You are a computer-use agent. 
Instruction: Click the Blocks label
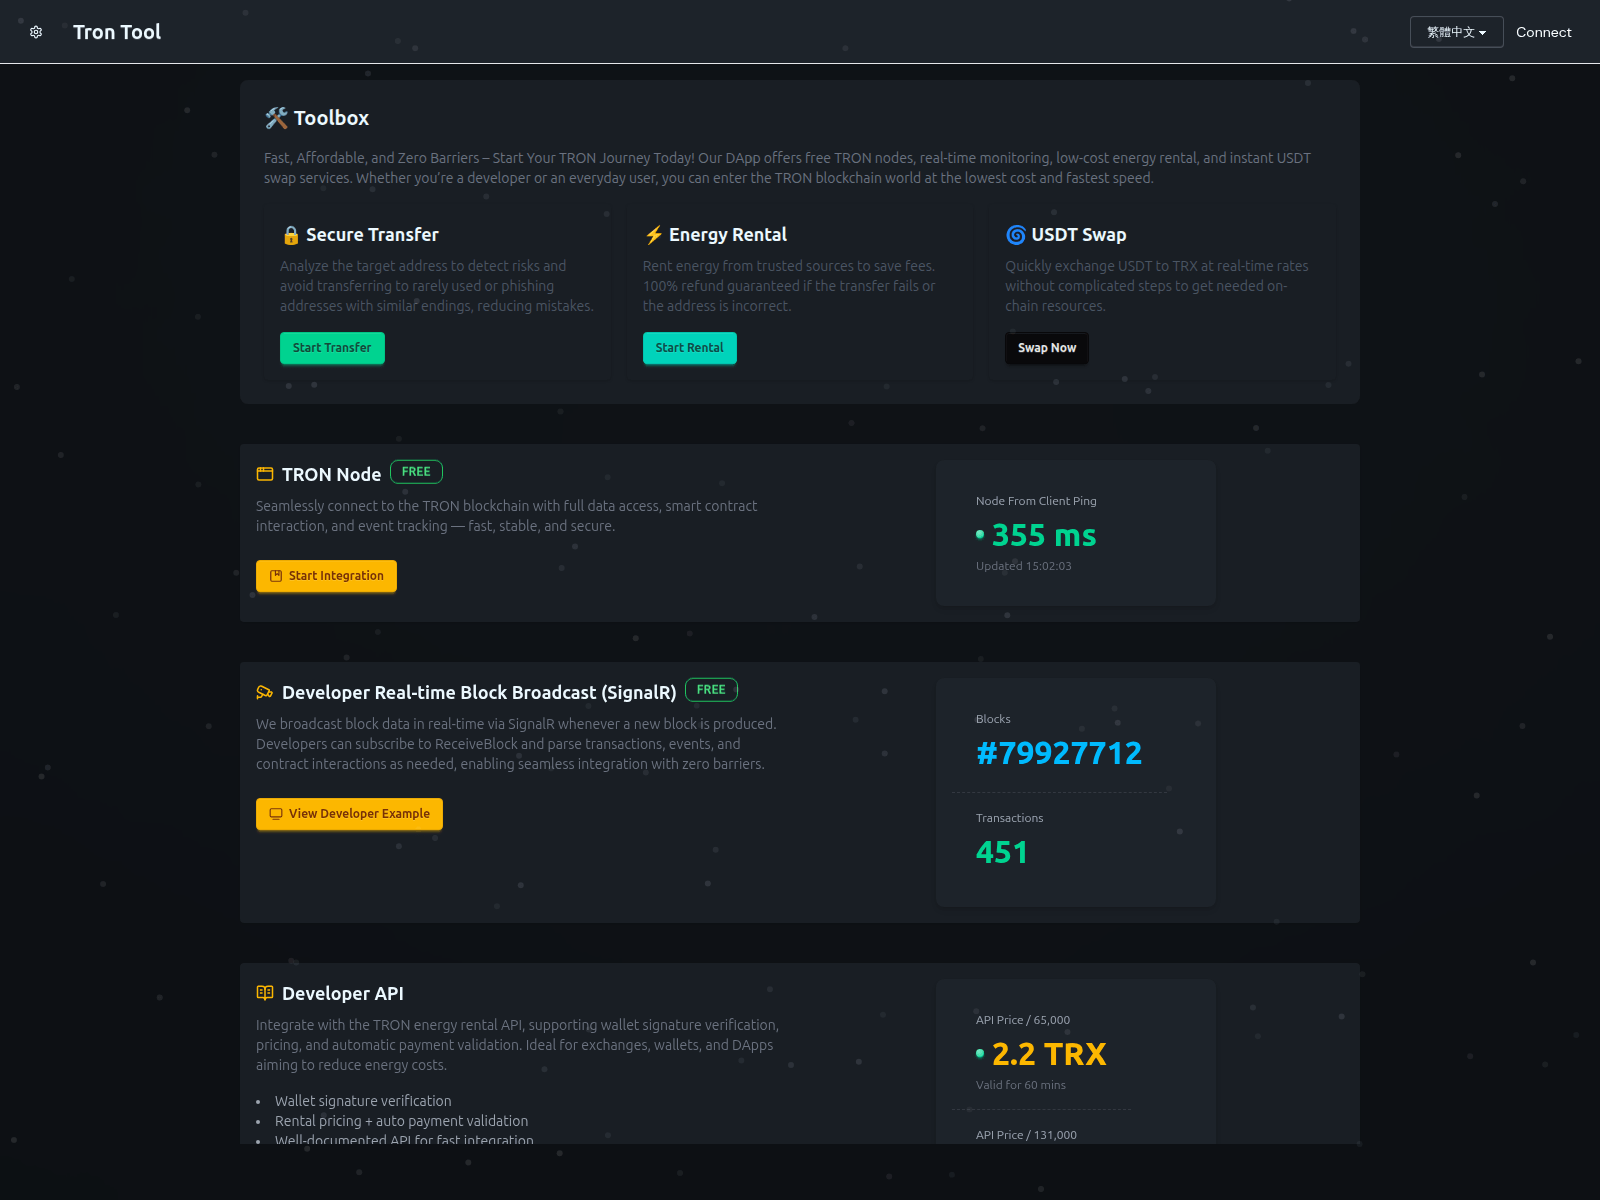click(993, 719)
